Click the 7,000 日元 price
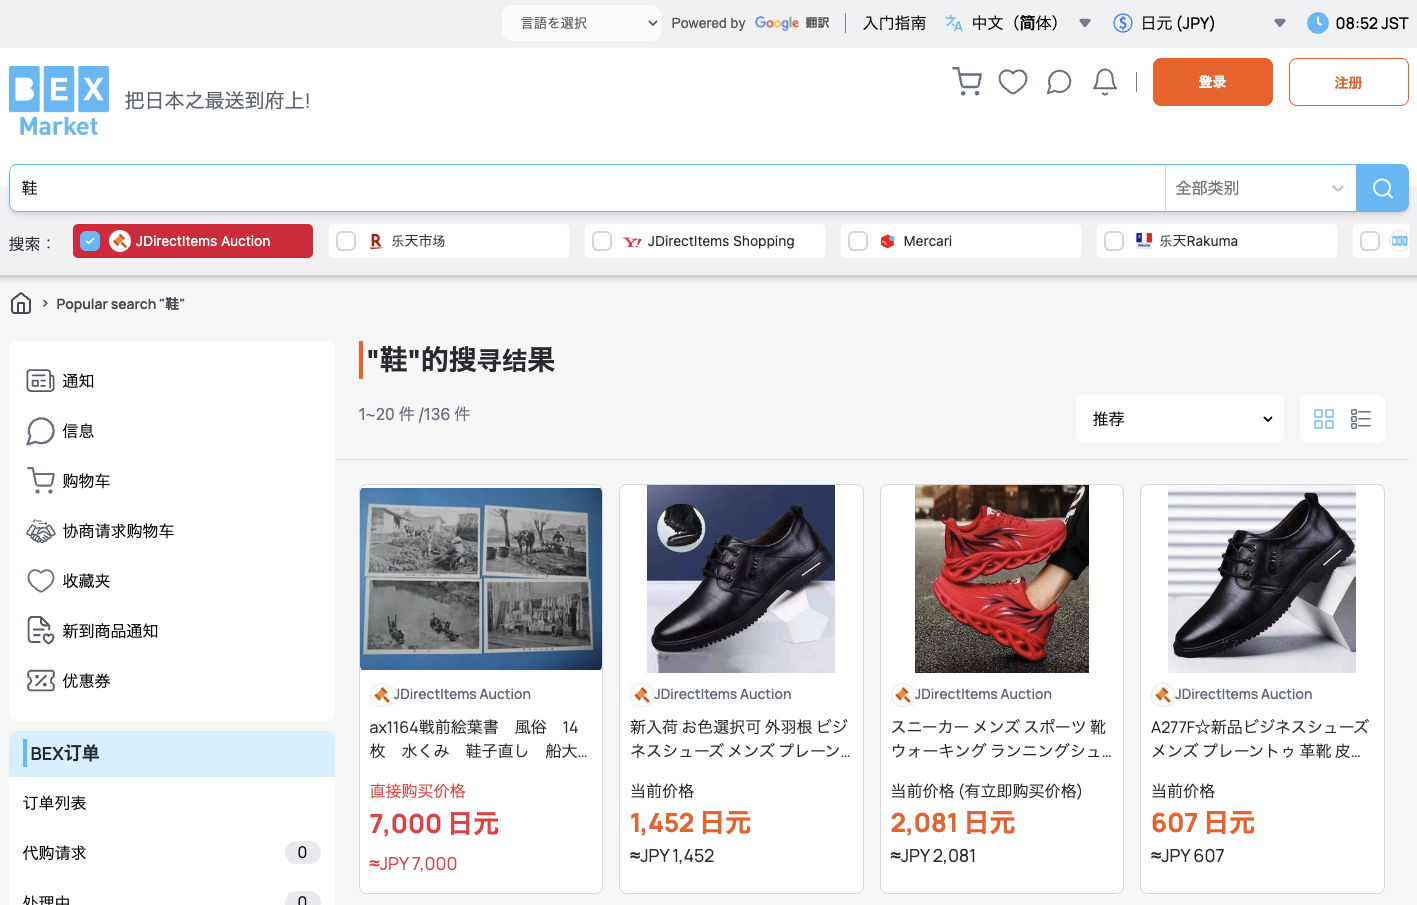This screenshot has height=905, width=1417. [434, 824]
